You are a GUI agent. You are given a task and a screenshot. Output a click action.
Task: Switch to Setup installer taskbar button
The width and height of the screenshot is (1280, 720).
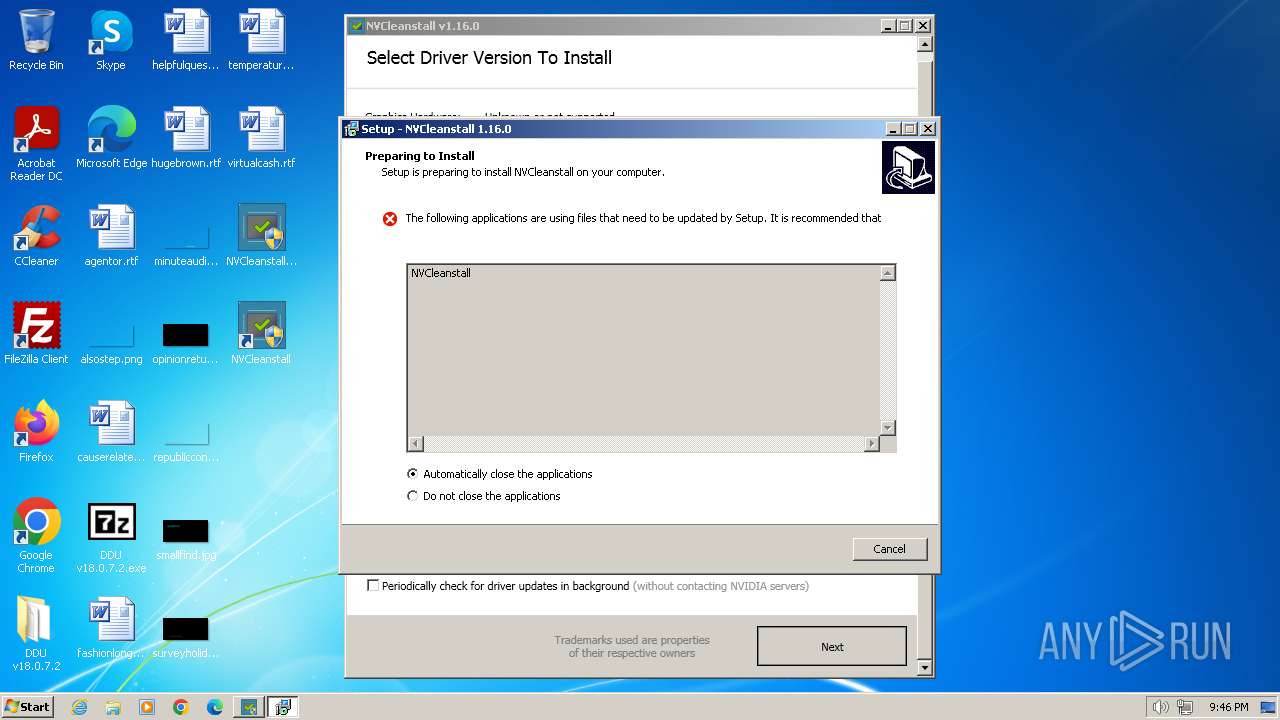point(283,707)
